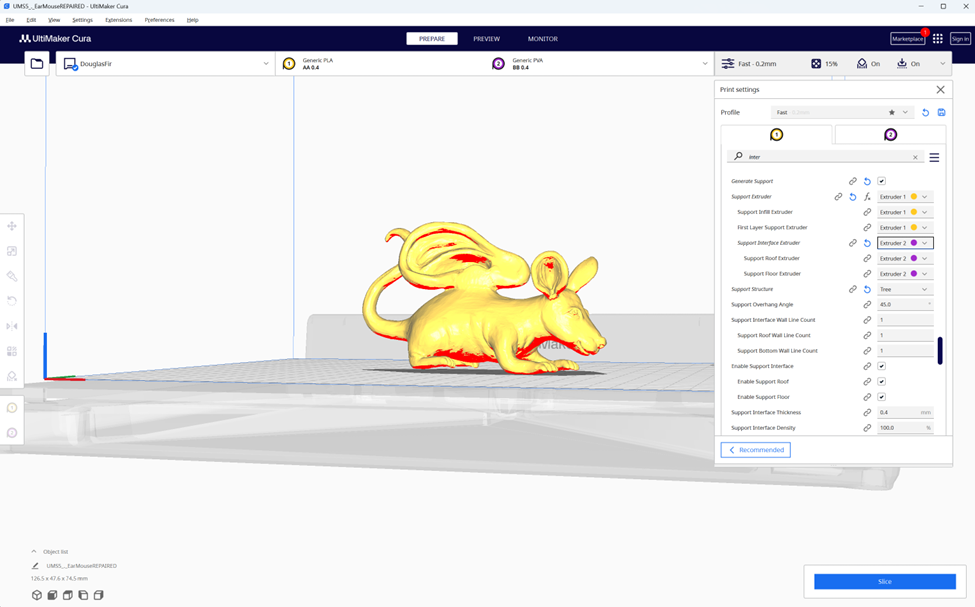975x607 pixels.
Task: Open file using the folder icon
Action: [37, 64]
